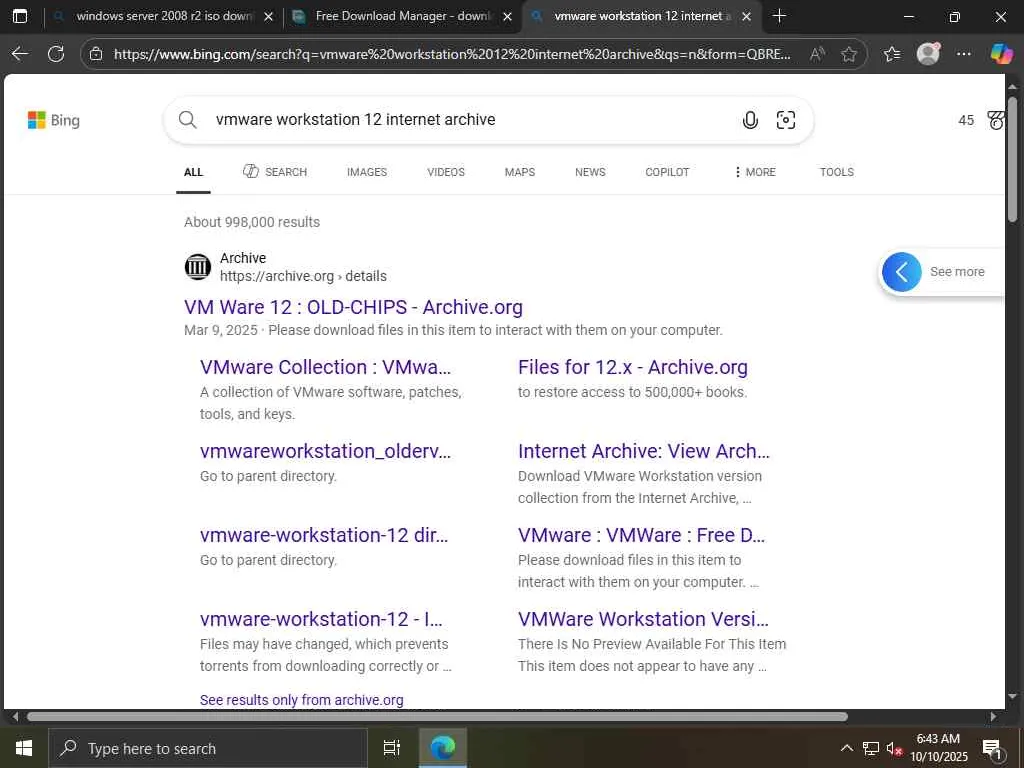Screen dimensions: 1024x768
Task: Expand the MORE dropdown menu
Action: coord(755,172)
